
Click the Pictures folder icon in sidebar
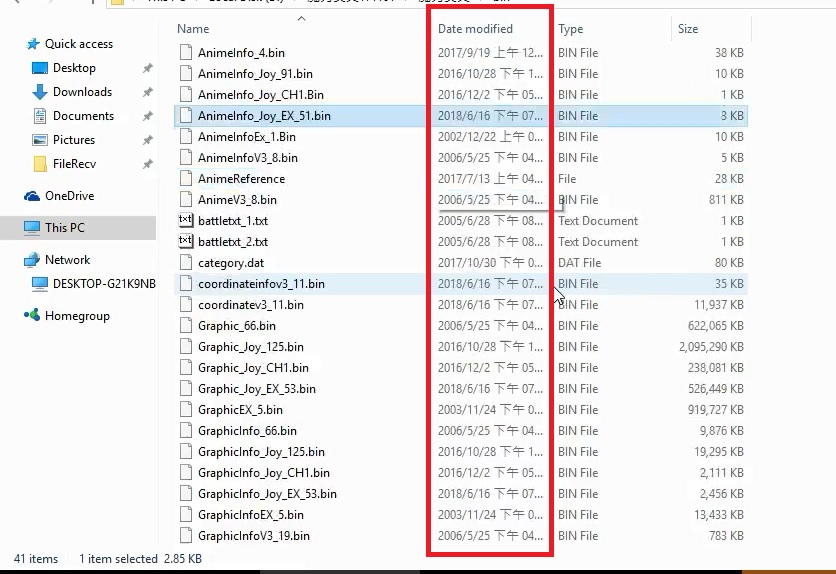tap(40, 140)
